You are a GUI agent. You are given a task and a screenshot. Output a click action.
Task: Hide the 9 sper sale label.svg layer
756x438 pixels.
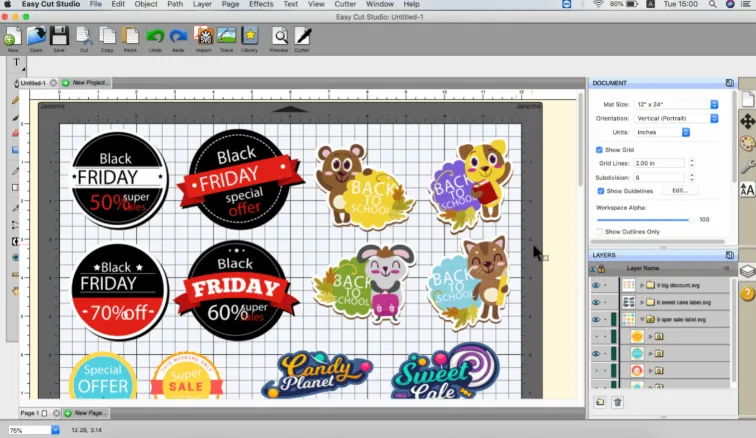point(596,319)
